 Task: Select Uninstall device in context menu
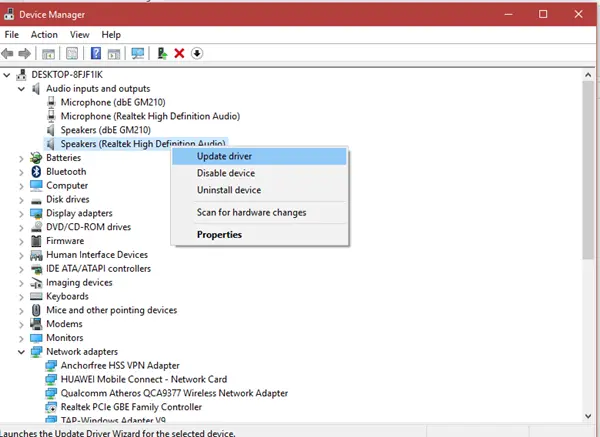click(259, 190)
